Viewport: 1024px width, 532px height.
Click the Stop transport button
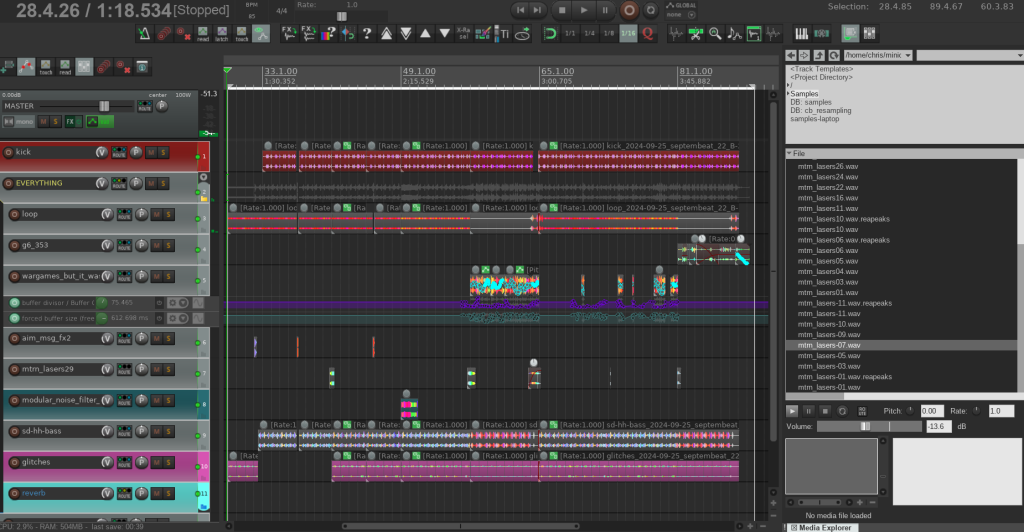pos(562,10)
